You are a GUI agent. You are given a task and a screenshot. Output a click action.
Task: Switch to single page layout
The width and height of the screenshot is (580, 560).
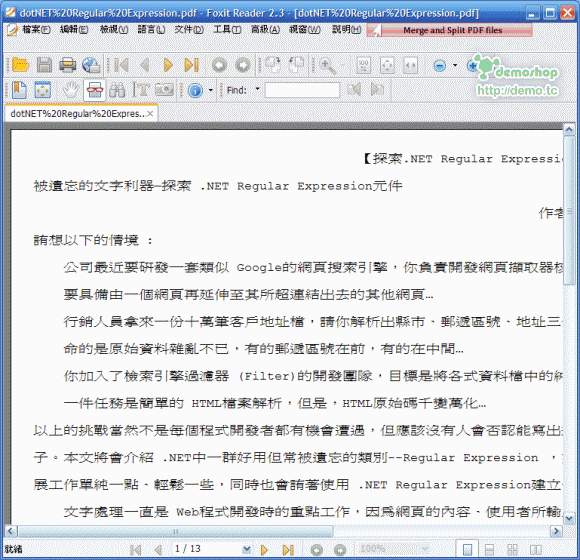click(467, 550)
